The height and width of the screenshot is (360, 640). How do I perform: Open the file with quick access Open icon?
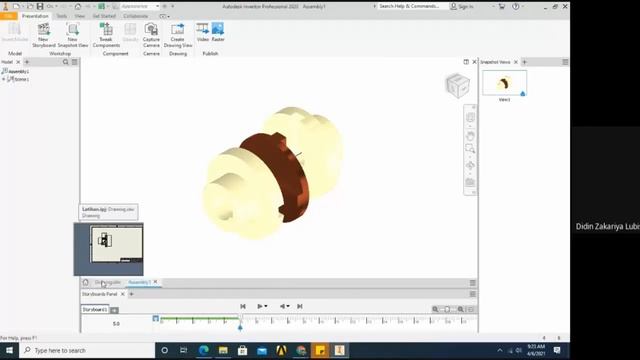coord(30,6)
